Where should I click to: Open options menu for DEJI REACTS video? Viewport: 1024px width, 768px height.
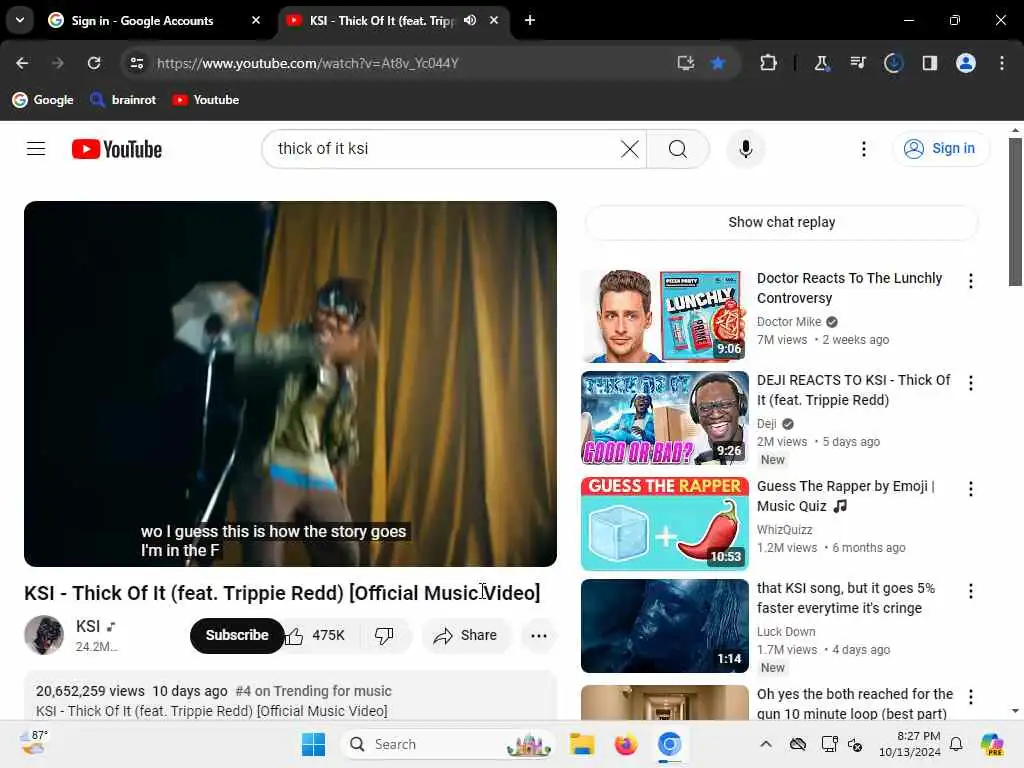pyautogui.click(x=971, y=383)
